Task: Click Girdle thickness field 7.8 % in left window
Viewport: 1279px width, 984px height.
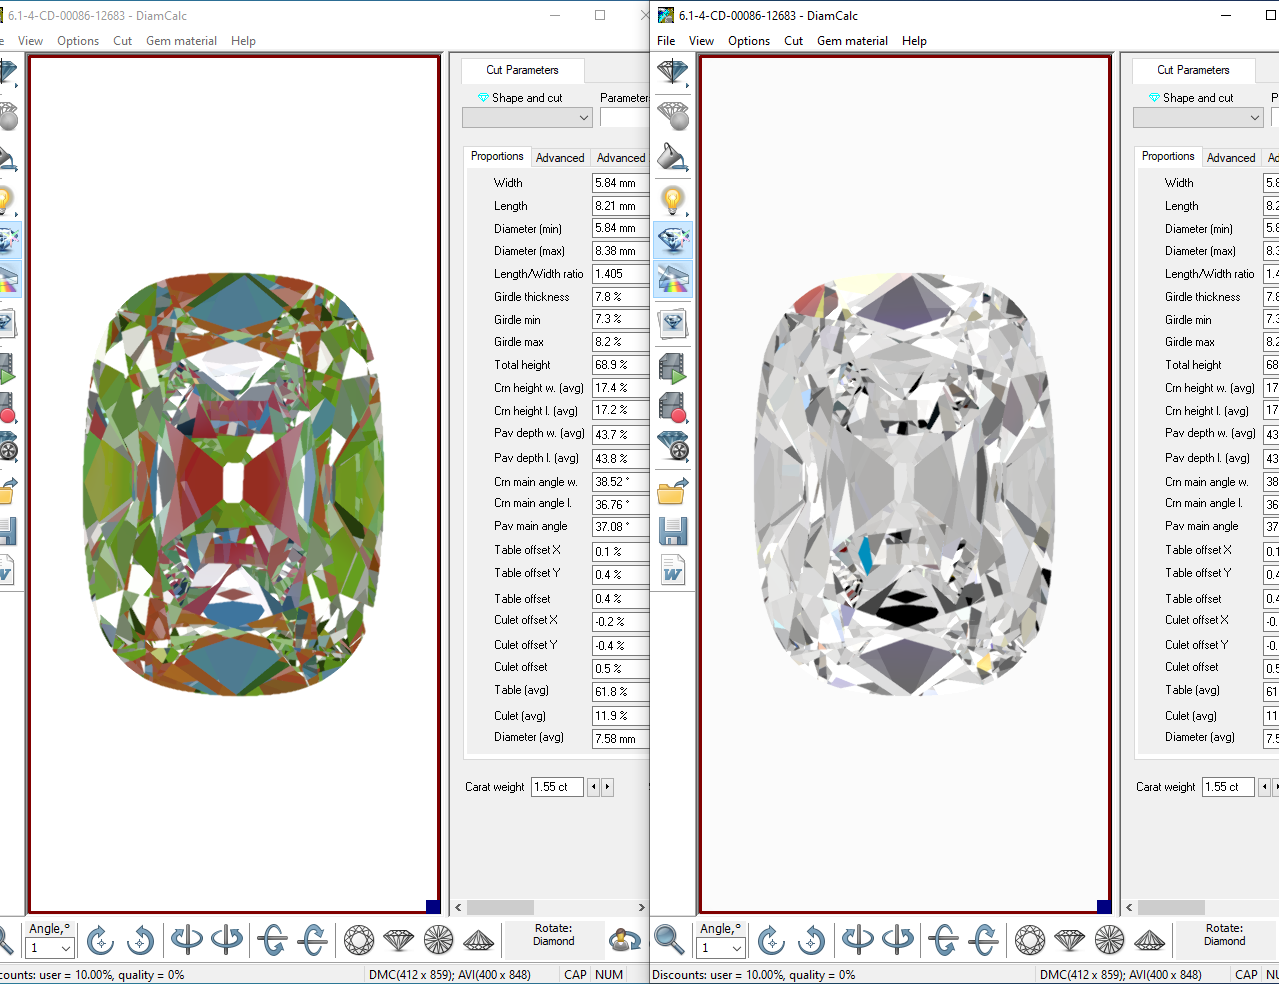Action: (x=620, y=297)
